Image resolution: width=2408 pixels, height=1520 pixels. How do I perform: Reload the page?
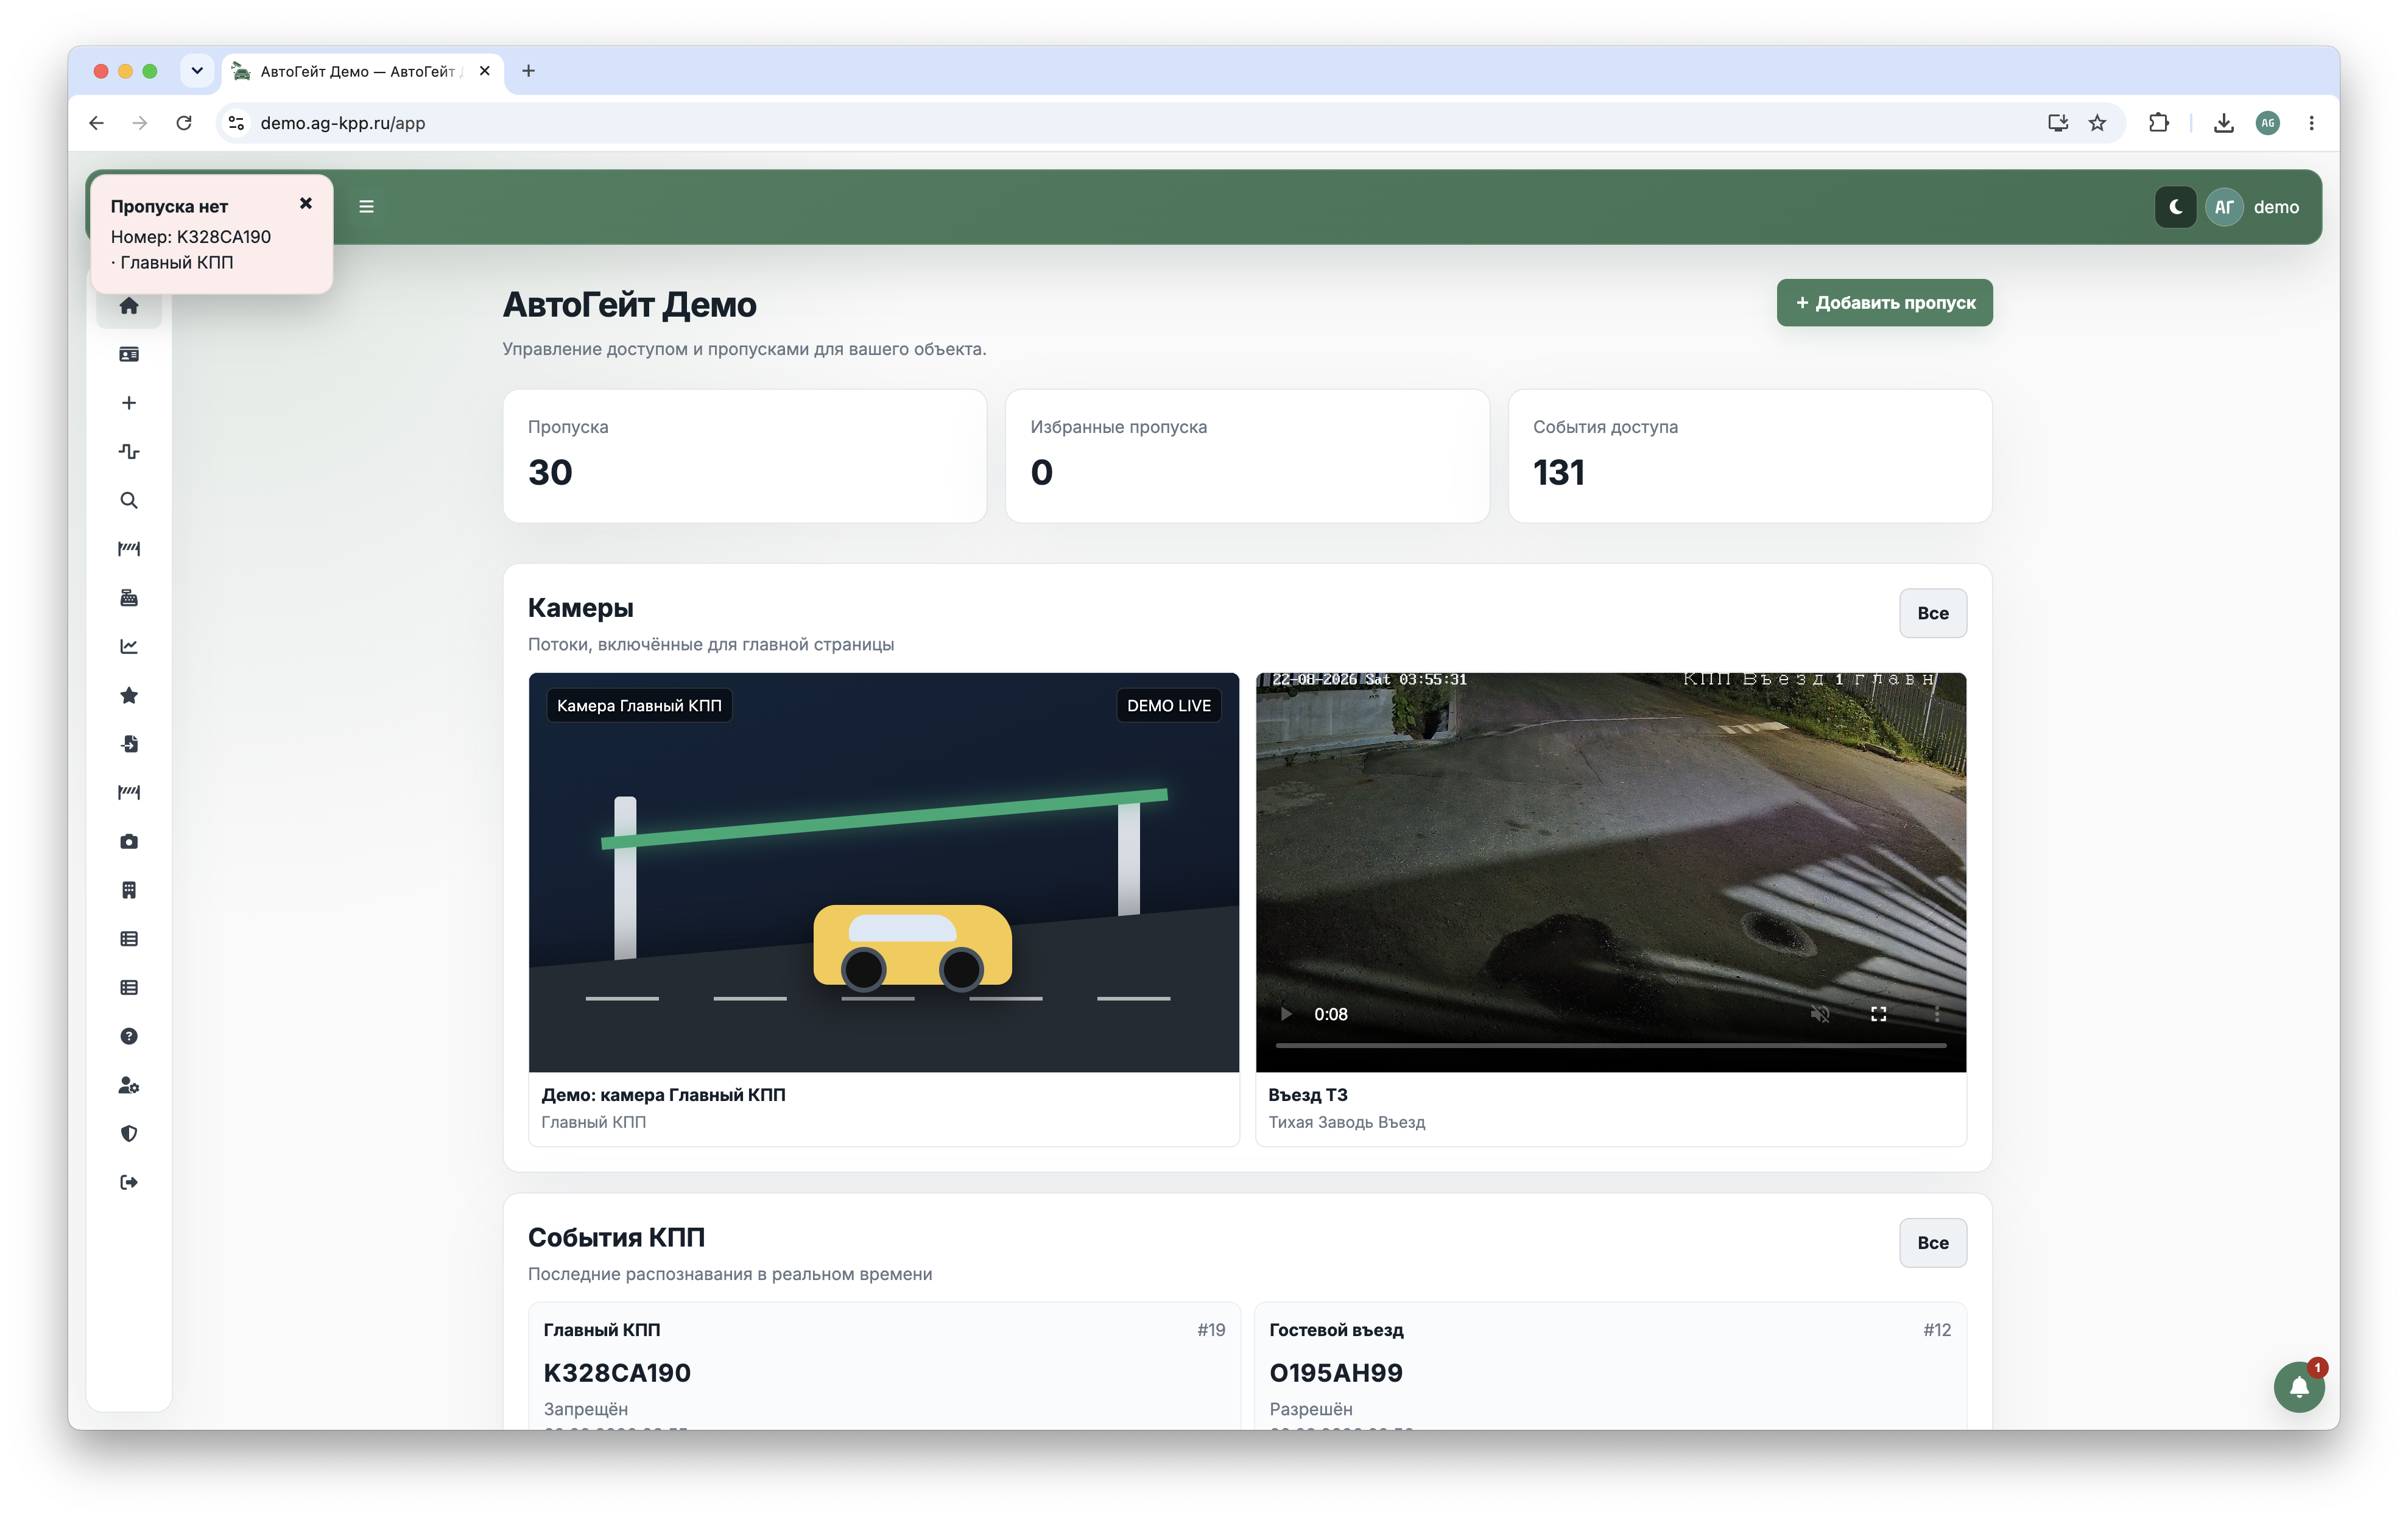pos(184,123)
